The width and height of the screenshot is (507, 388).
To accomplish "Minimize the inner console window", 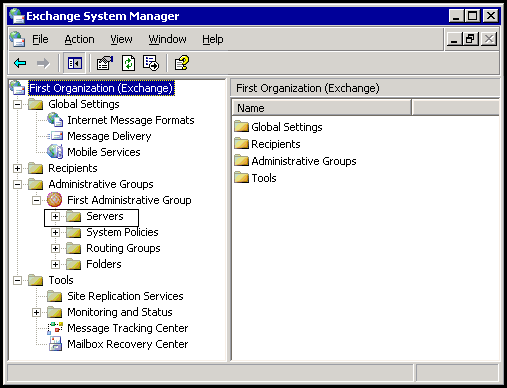I will 454,39.
